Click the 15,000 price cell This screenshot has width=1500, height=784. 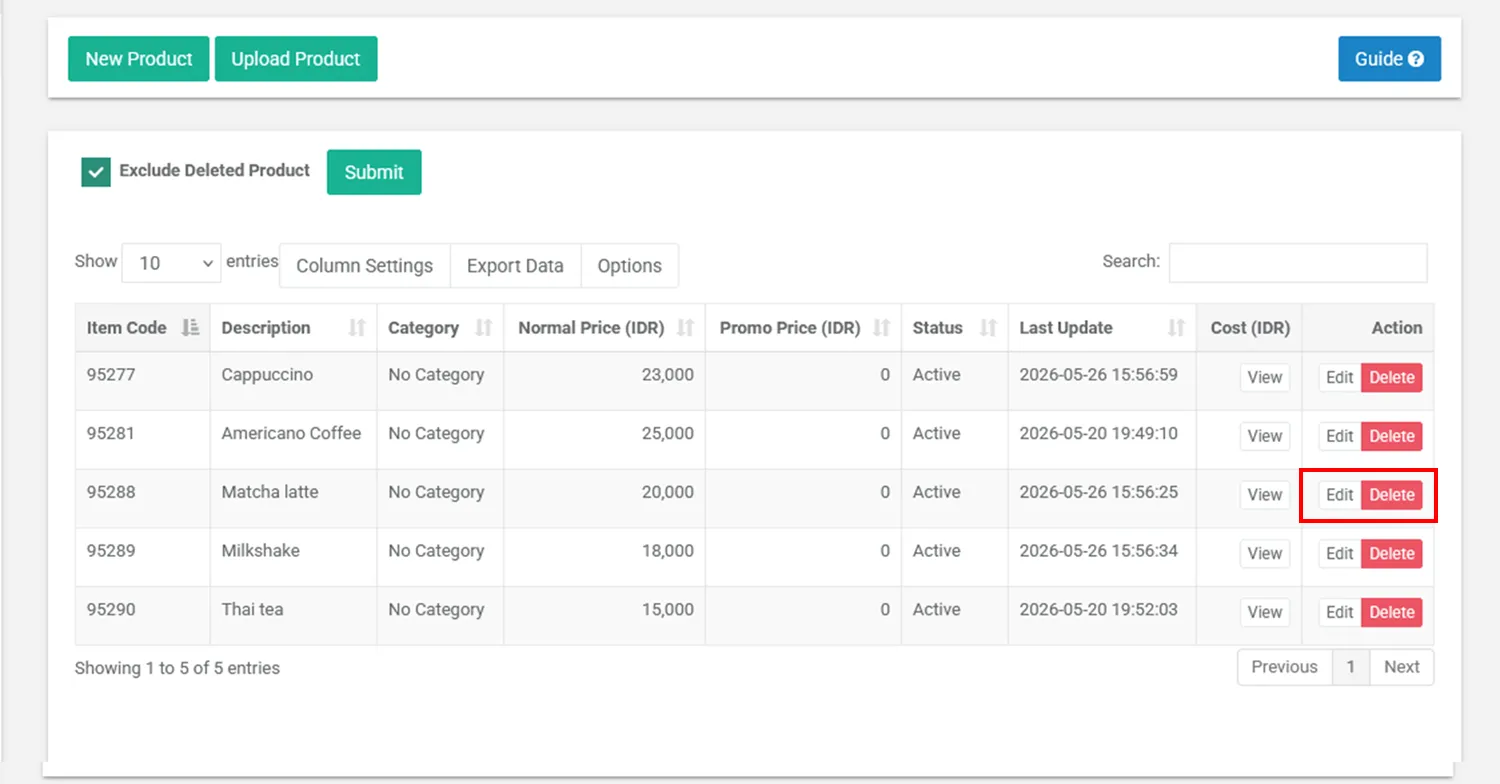[x=604, y=616]
